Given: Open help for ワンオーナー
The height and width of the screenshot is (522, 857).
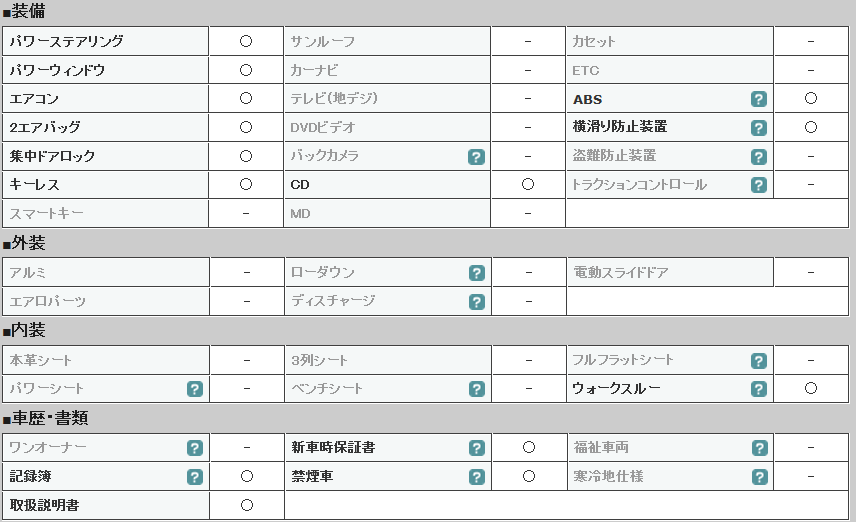Looking at the screenshot, I should click(x=195, y=448).
